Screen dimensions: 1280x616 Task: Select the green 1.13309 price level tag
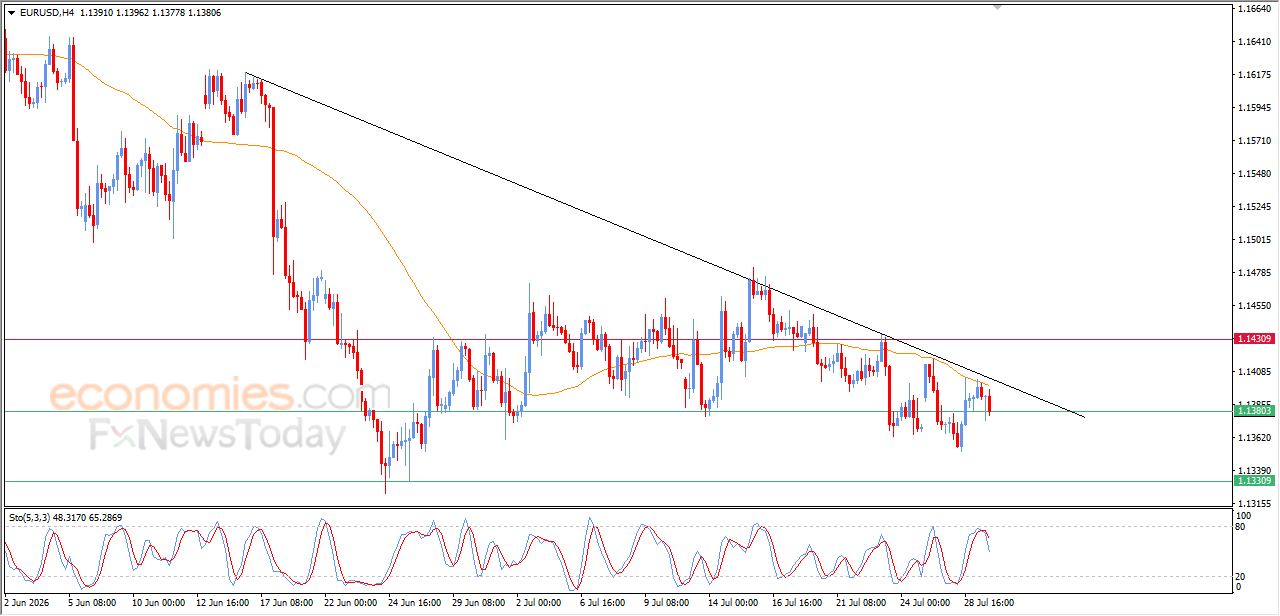click(x=1253, y=481)
